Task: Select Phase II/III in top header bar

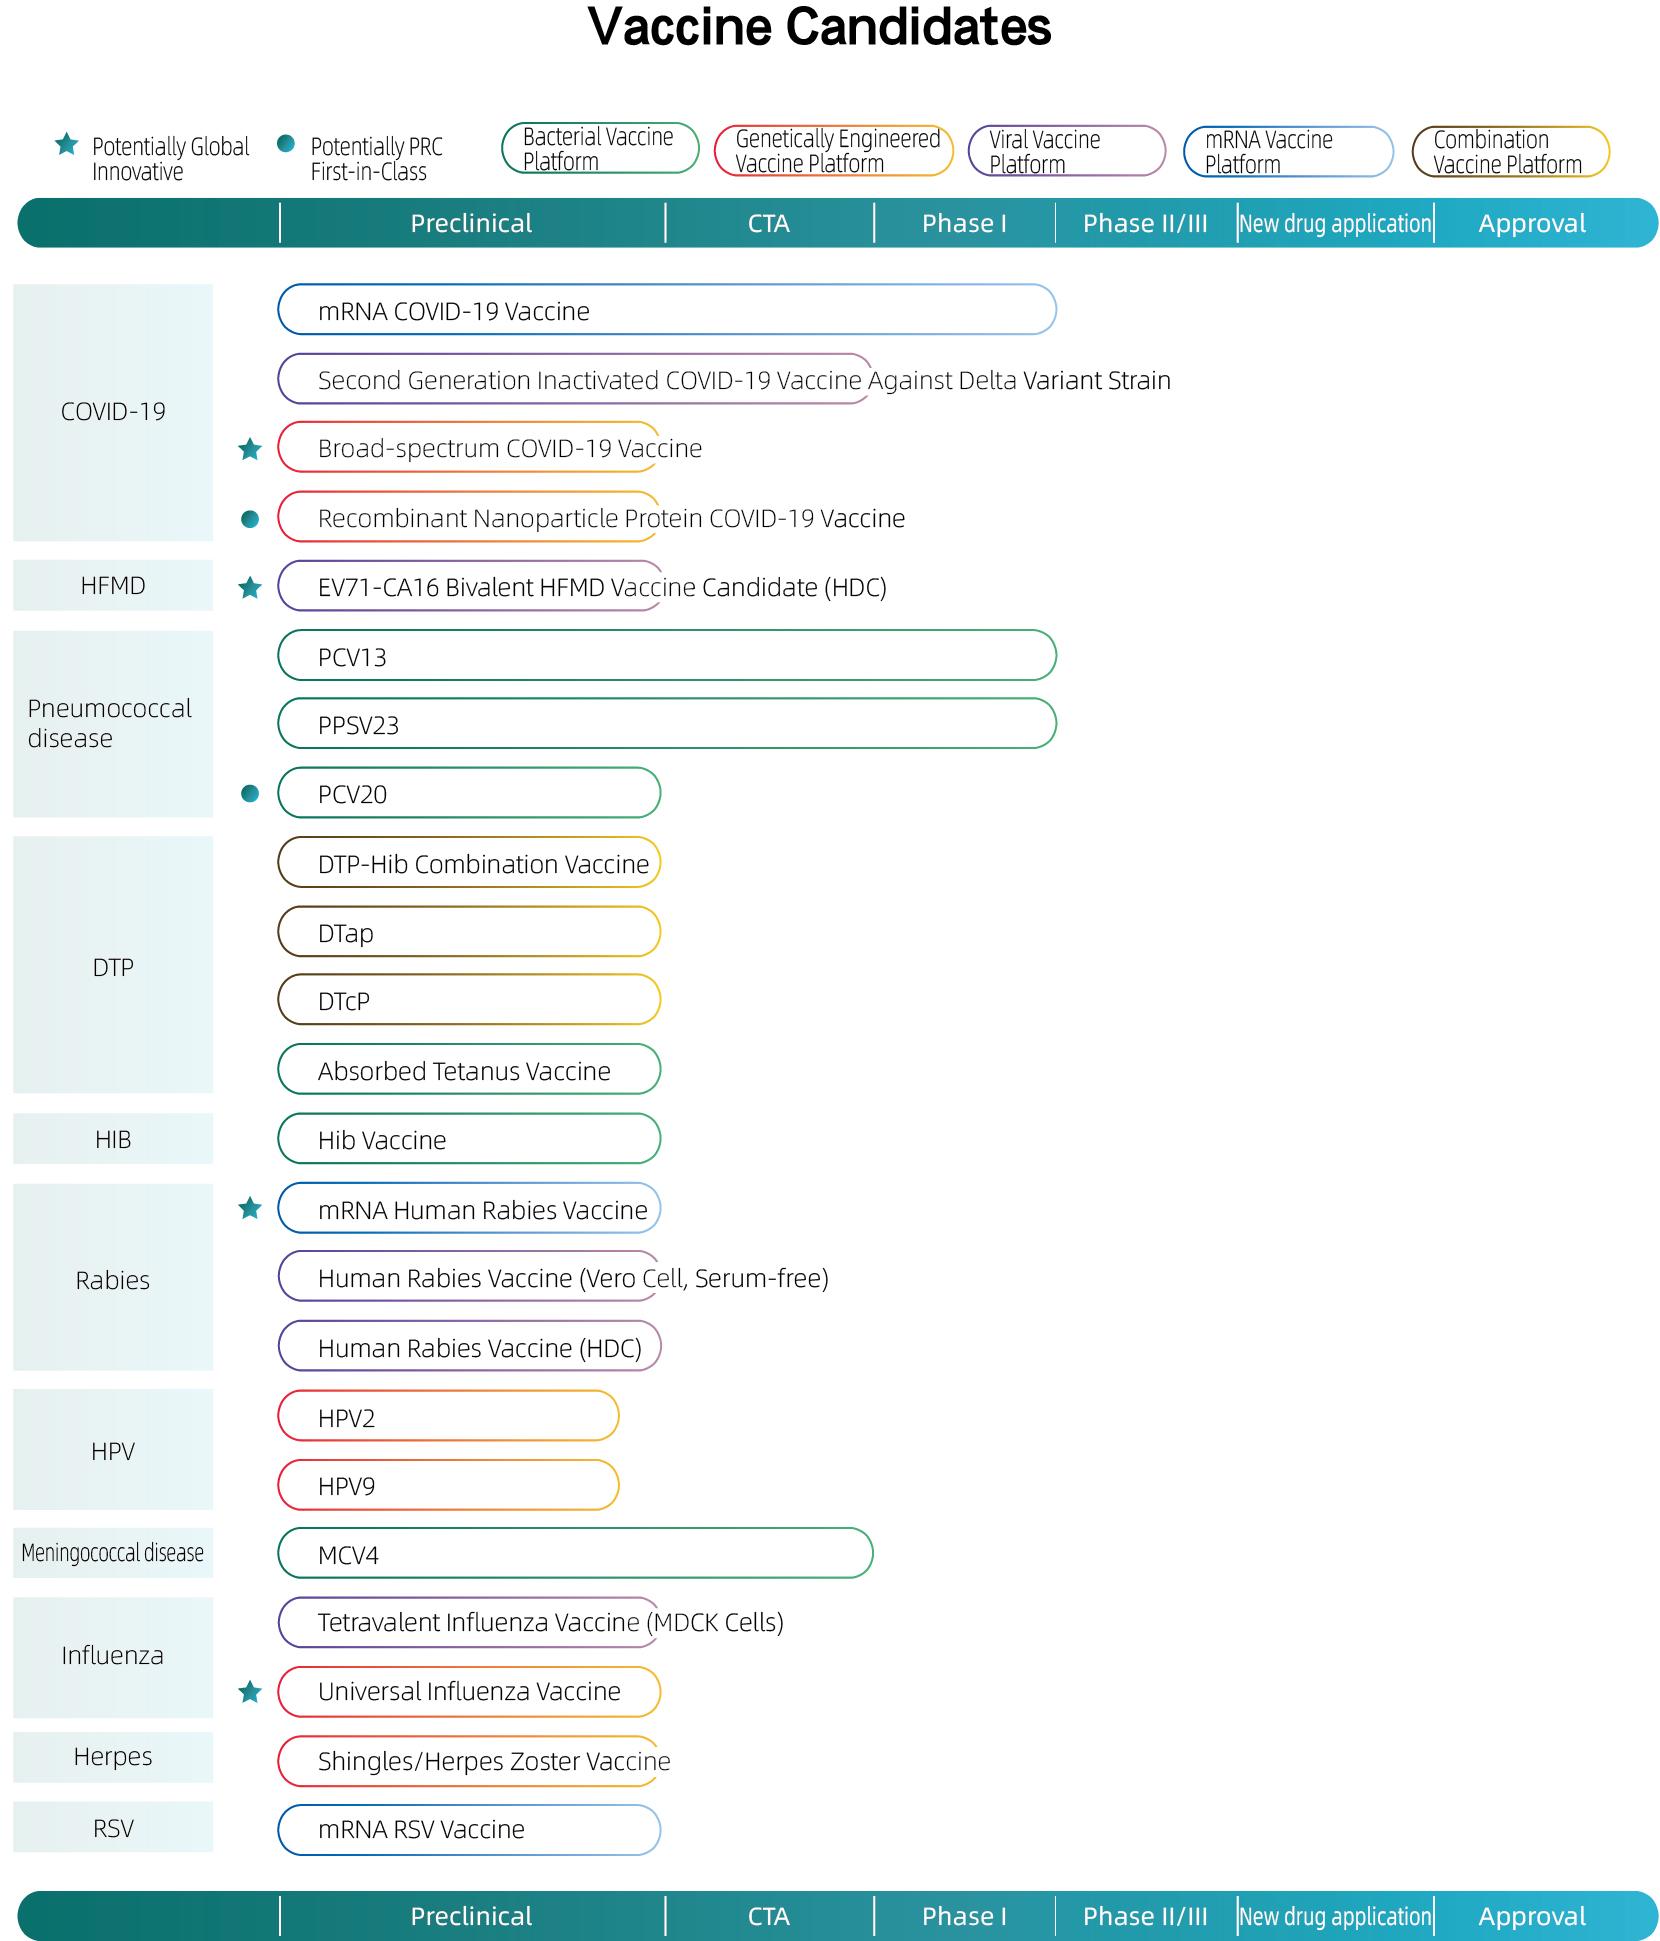Action: tap(1145, 223)
